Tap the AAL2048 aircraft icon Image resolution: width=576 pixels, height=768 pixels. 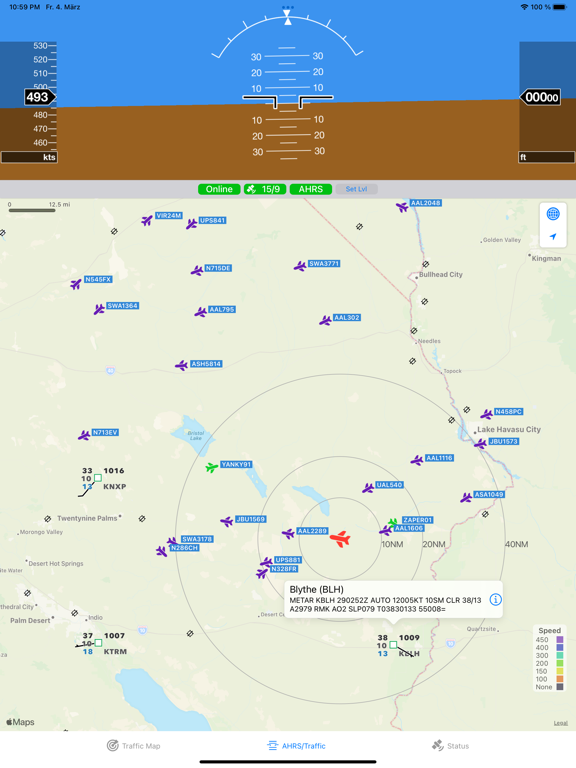(402, 207)
